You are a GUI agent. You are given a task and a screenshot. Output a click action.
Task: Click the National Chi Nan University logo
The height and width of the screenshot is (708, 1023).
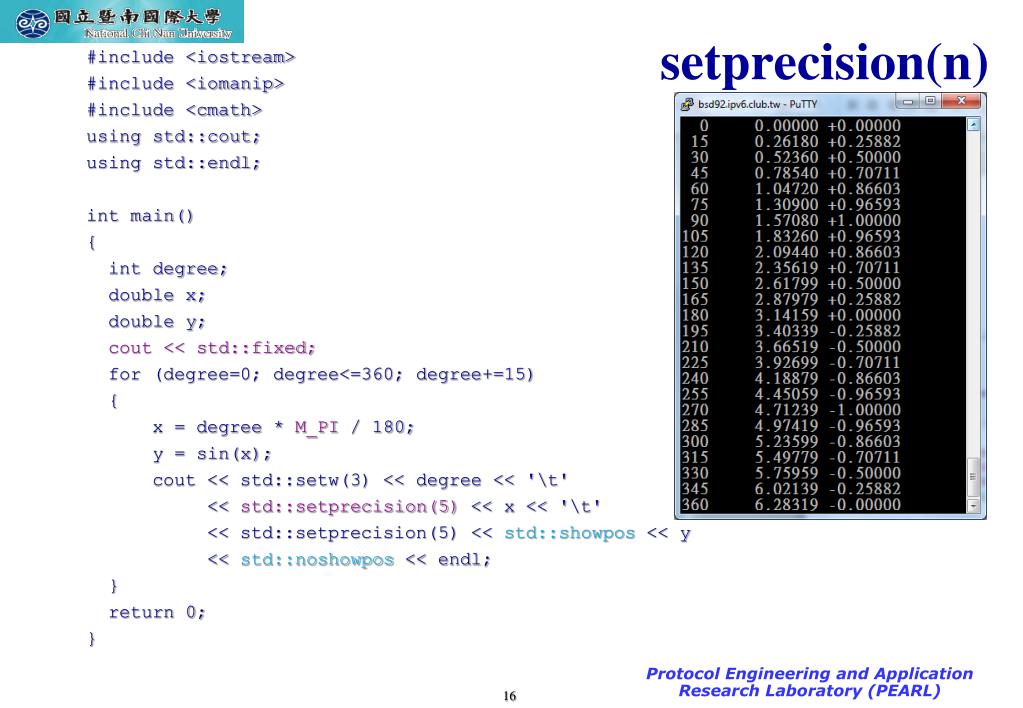pos(121,22)
